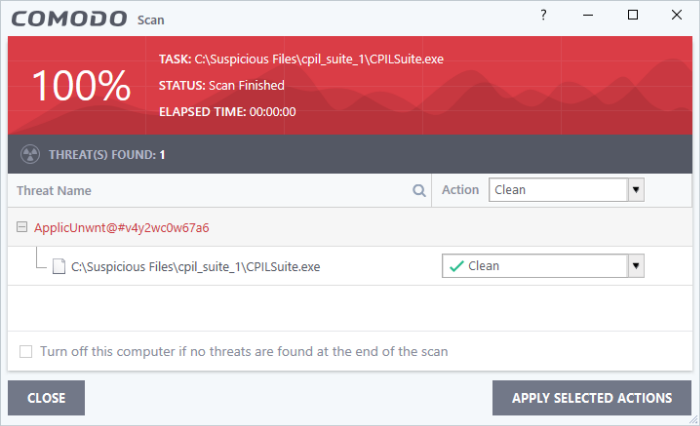Click the file icon next to CPILSuite.exe

pyautogui.click(x=59, y=266)
